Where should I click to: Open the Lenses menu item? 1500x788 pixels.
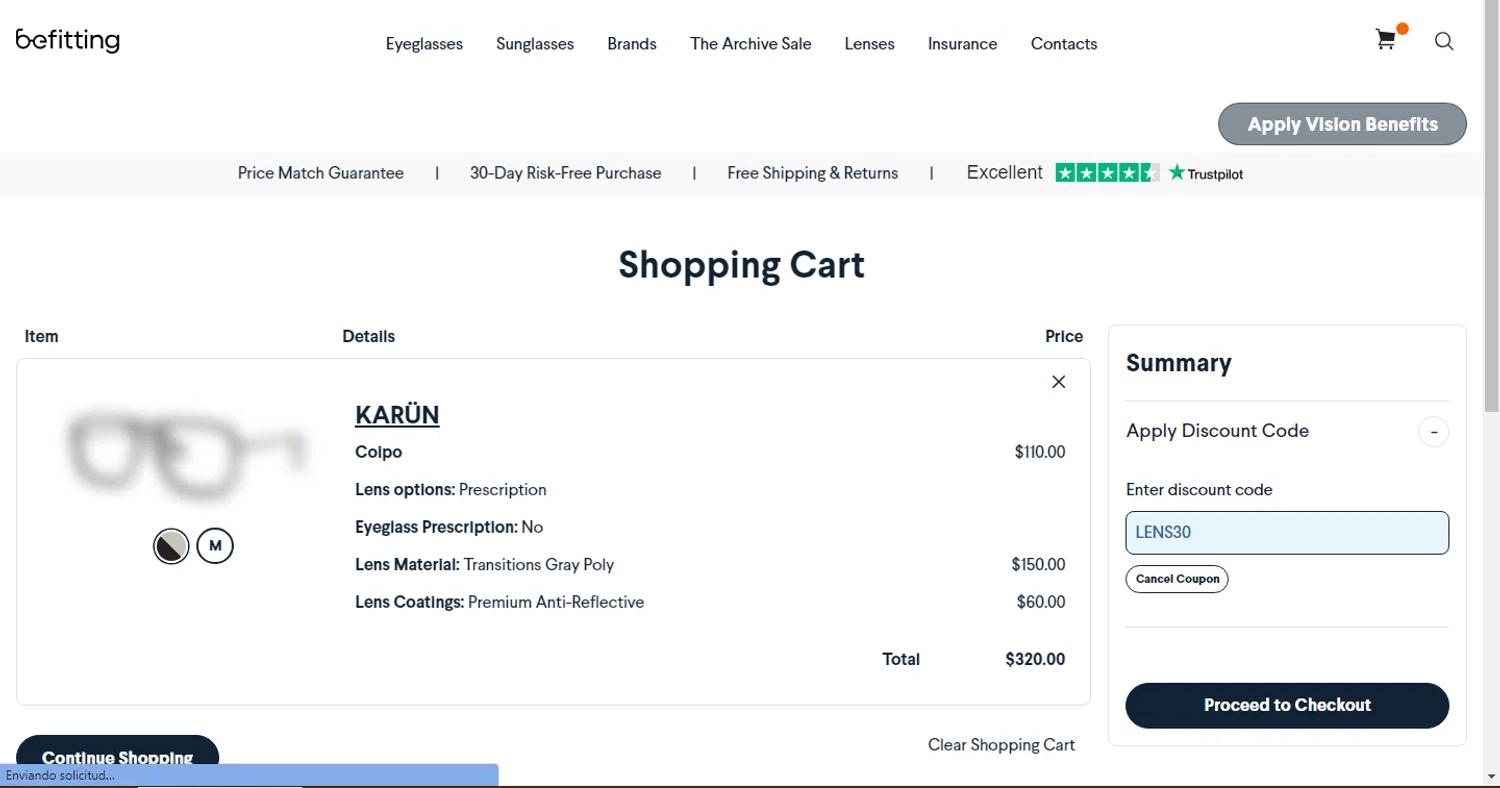click(869, 44)
